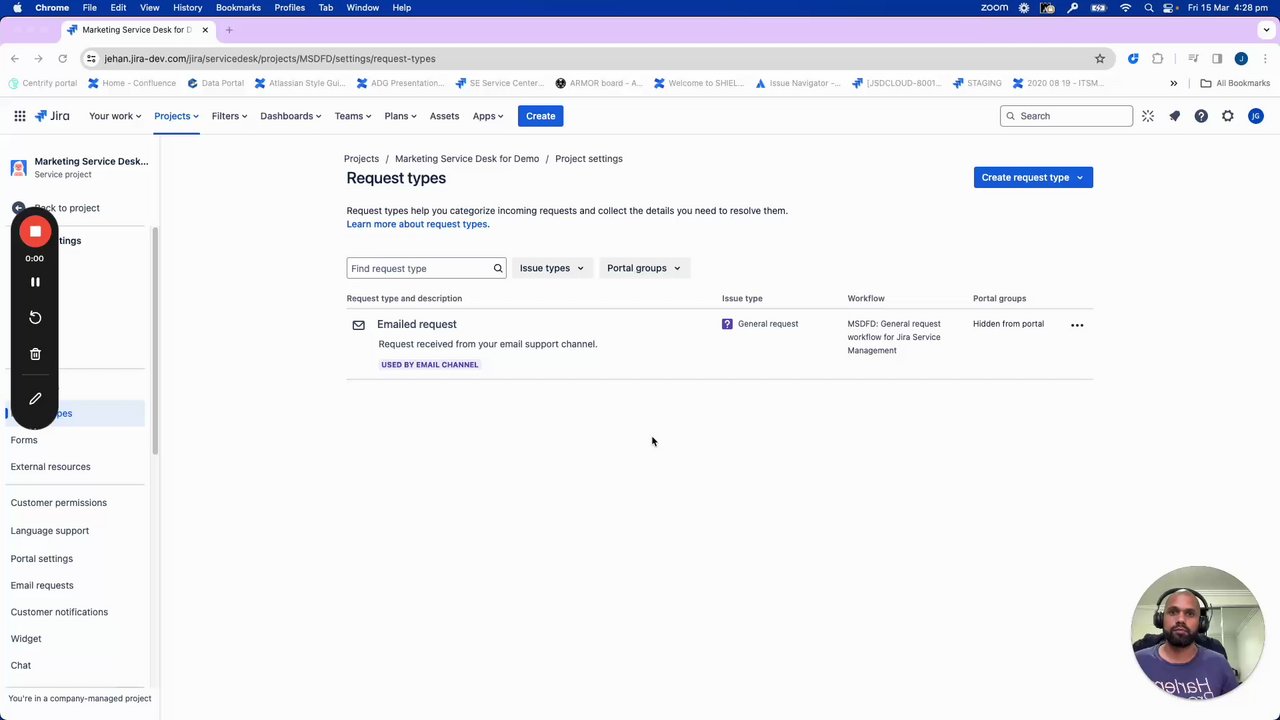Click the Chrome address bar URL
Screen dimensions: 1280x720
[x=270, y=59]
